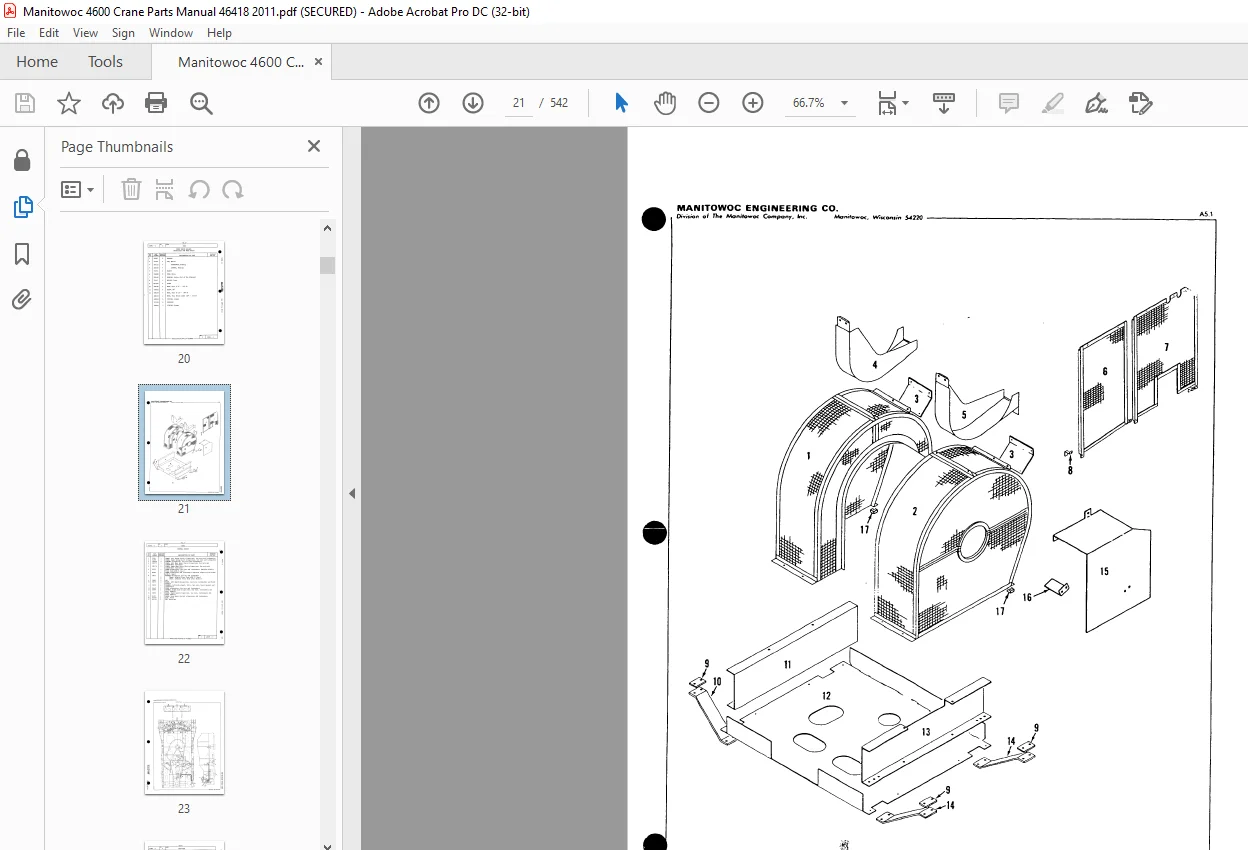Close the Page Thumbnails panel
The width and height of the screenshot is (1248, 850).
click(314, 146)
